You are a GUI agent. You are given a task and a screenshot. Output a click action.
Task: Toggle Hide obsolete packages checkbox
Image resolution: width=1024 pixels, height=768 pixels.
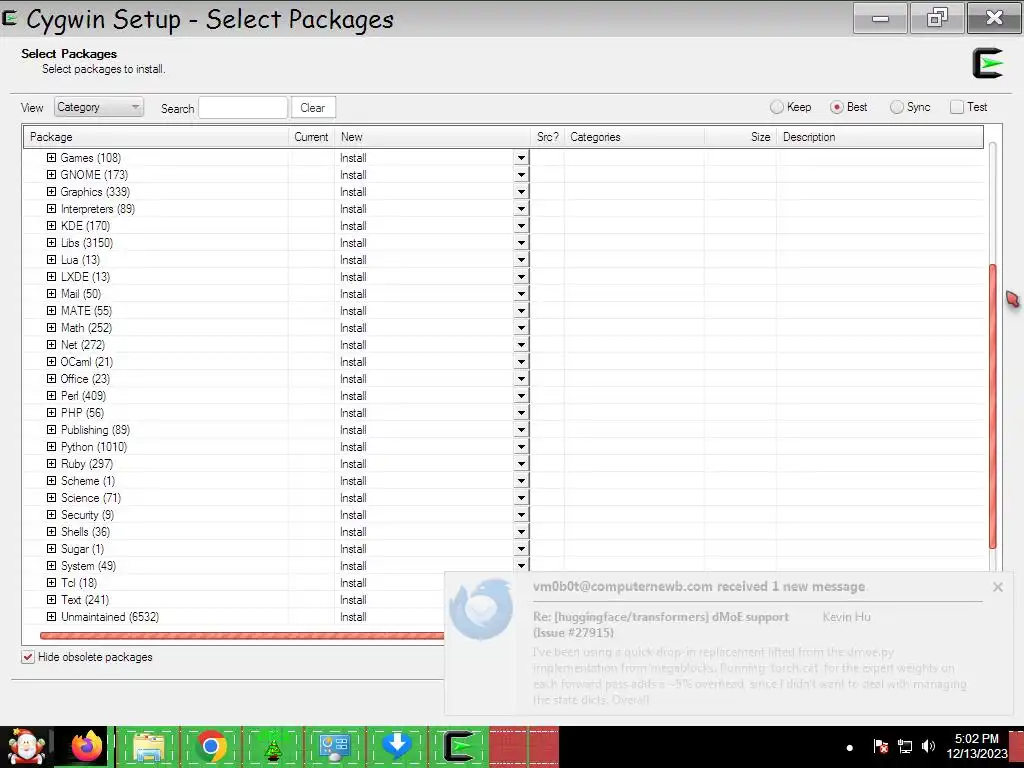[x=27, y=657]
